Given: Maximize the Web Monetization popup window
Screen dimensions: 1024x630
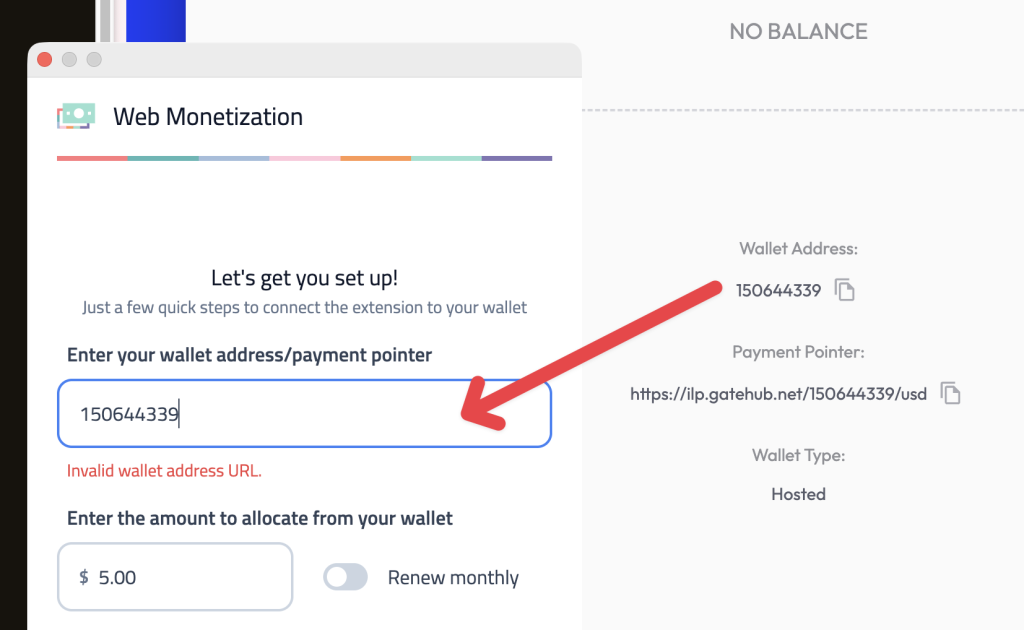Looking at the screenshot, I should [94, 60].
